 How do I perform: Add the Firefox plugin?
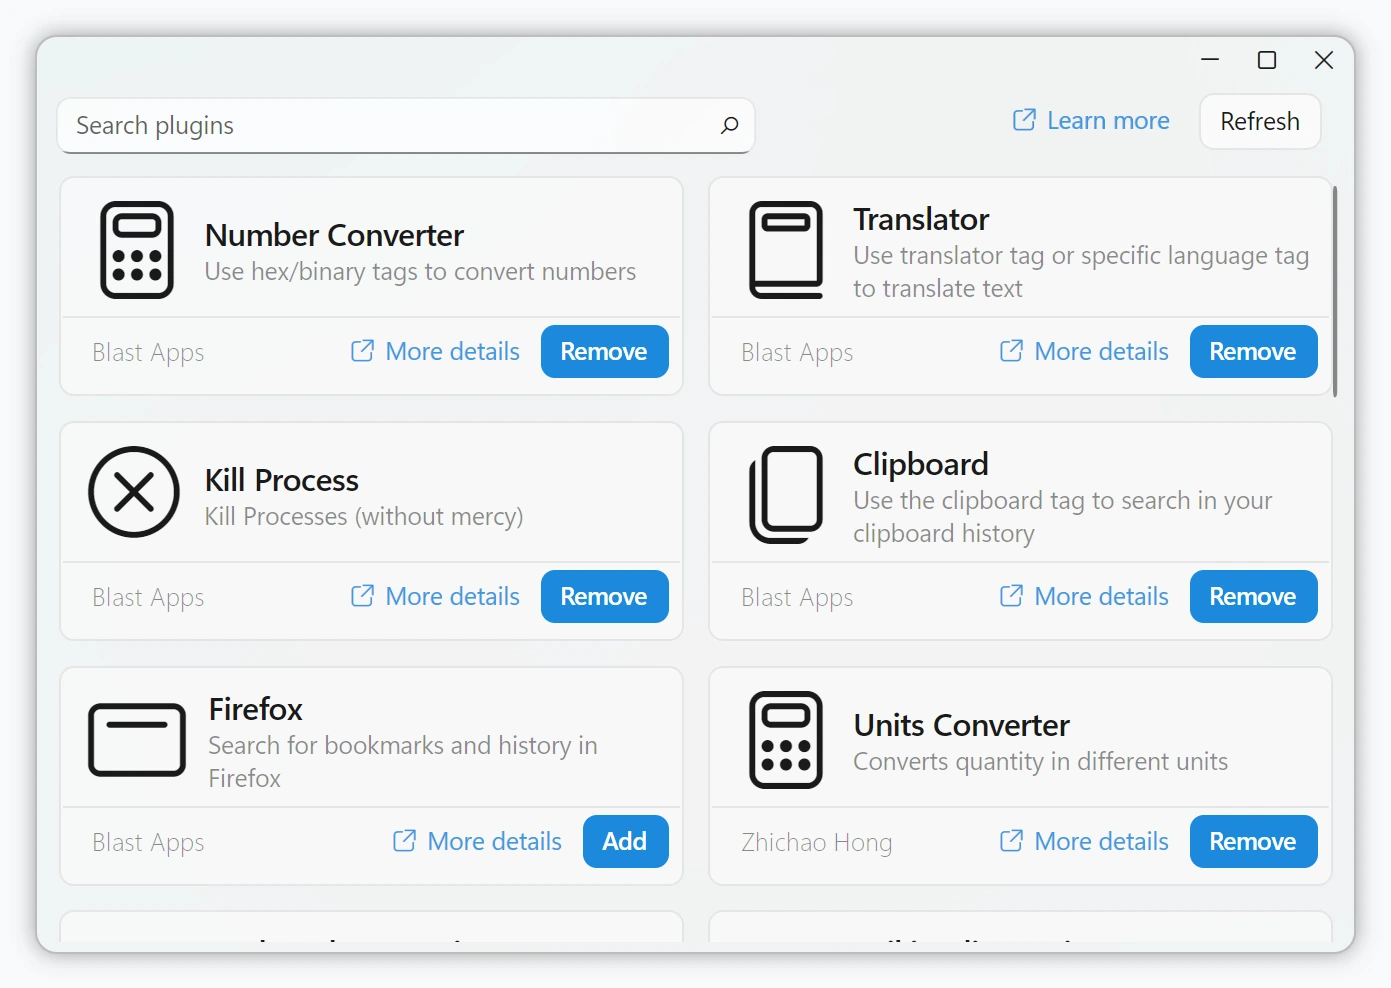[x=625, y=841]
